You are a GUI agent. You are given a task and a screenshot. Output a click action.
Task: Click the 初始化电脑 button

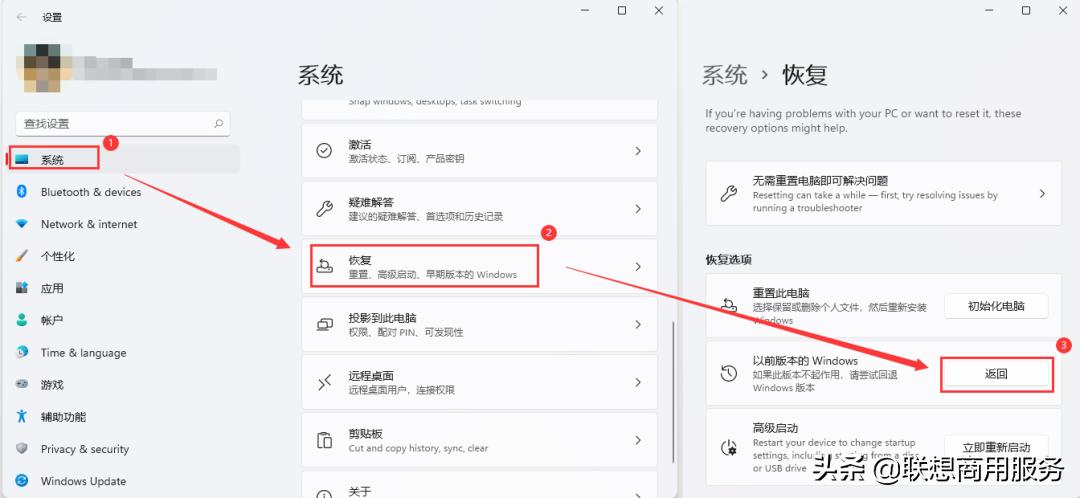click(x=996, y=306)
